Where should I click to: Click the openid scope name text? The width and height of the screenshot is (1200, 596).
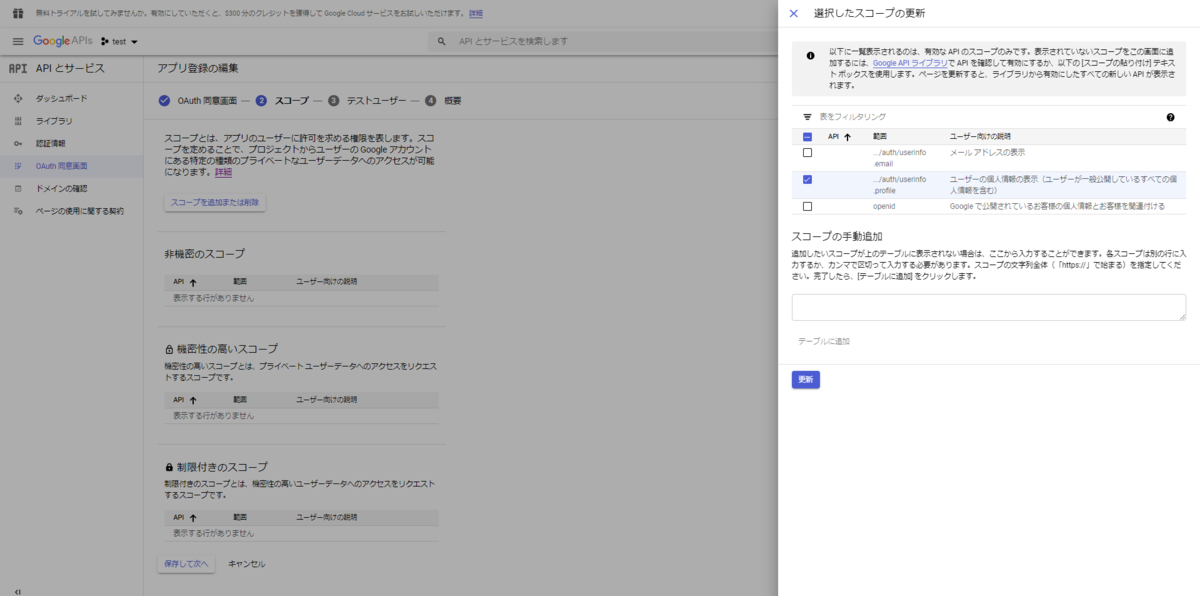pos(884,206)
